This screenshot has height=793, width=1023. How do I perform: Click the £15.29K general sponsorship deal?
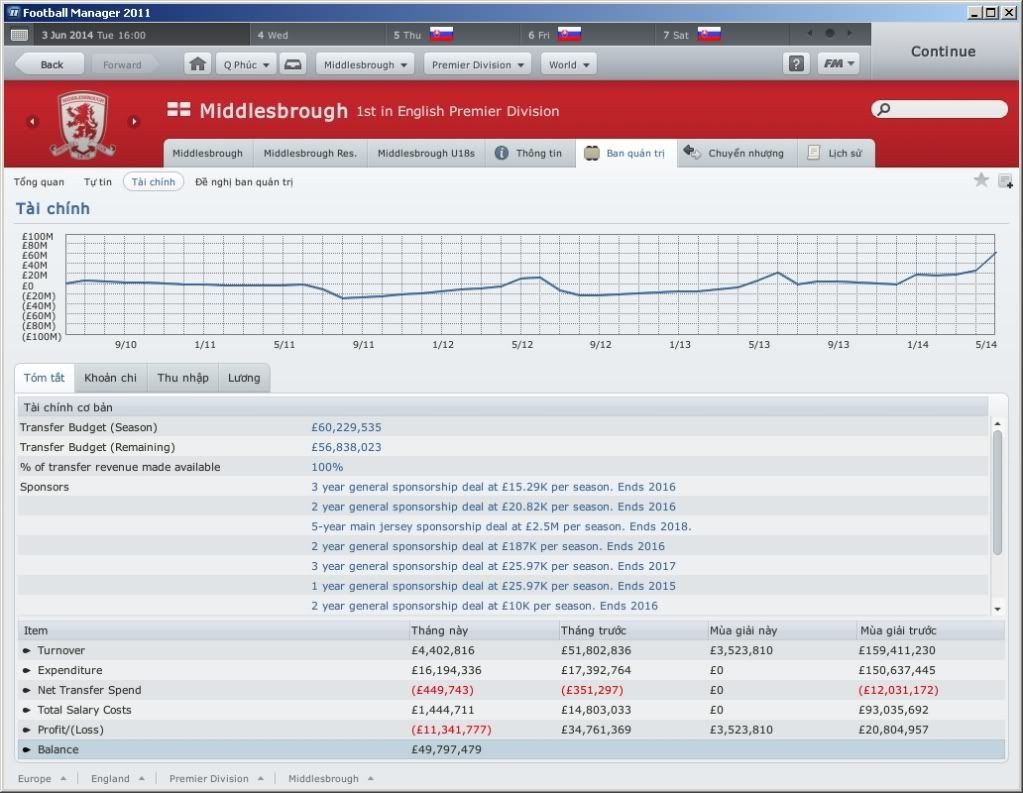pyautogui.click(x=493, y=487)
